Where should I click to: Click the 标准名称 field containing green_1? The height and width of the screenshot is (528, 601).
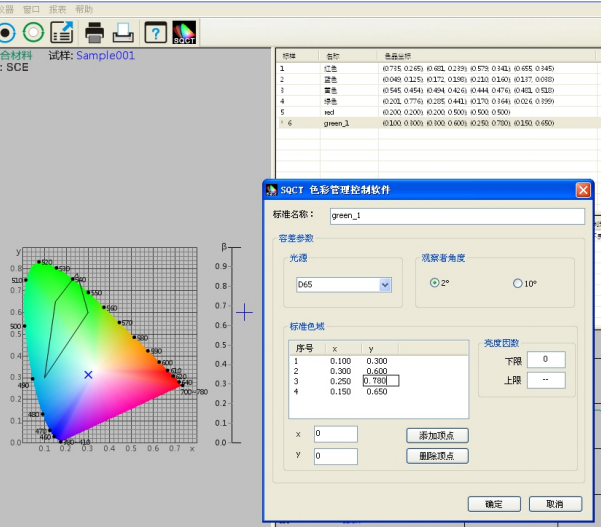pyautogui.click(x=456, y=215)
